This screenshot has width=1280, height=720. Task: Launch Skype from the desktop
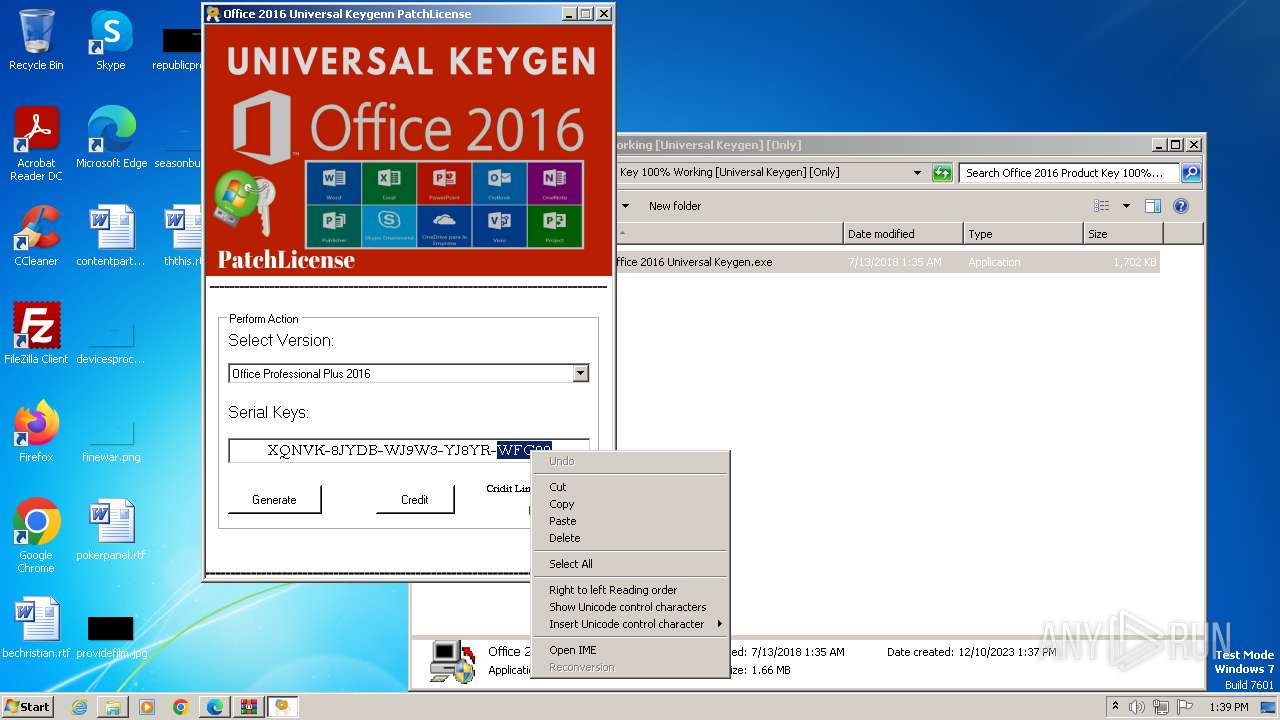[x=111, y=40]
